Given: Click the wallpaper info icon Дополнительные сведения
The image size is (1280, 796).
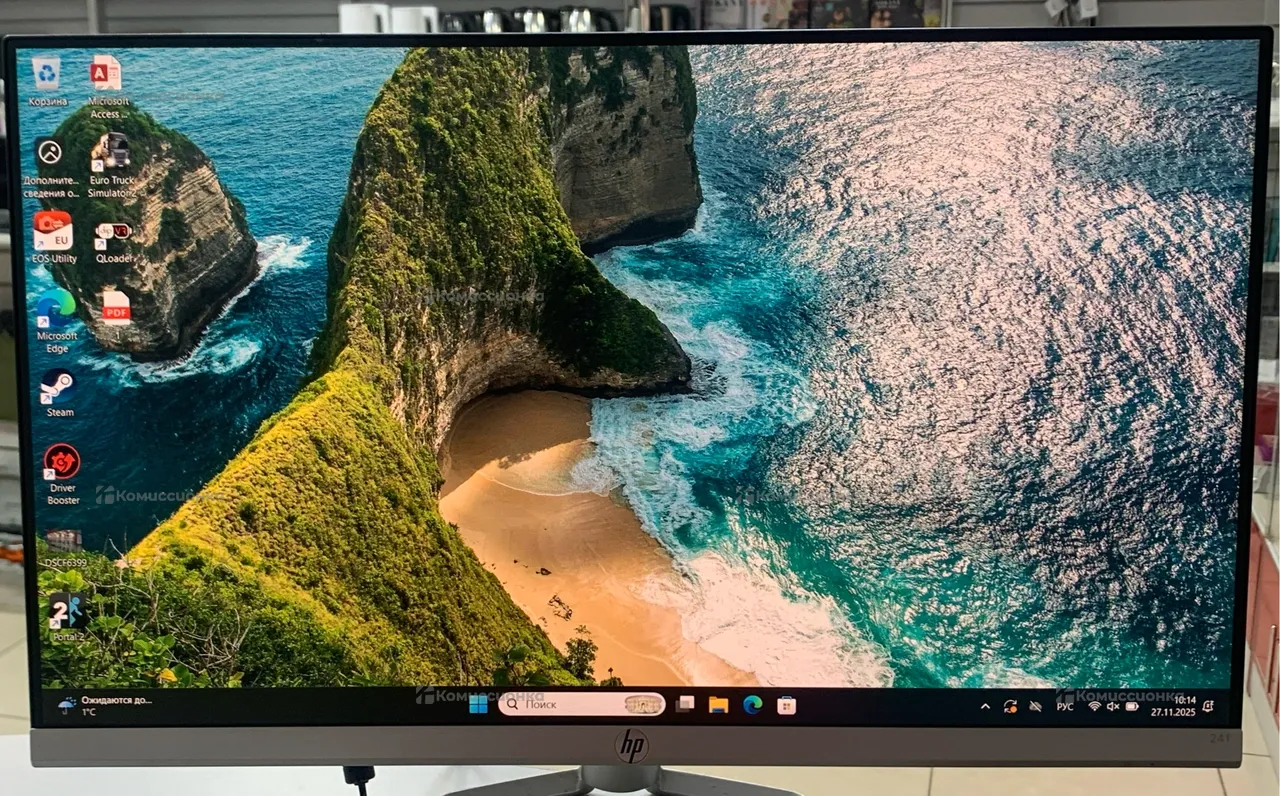Looking at the screenshot, I should coord(49,153).
